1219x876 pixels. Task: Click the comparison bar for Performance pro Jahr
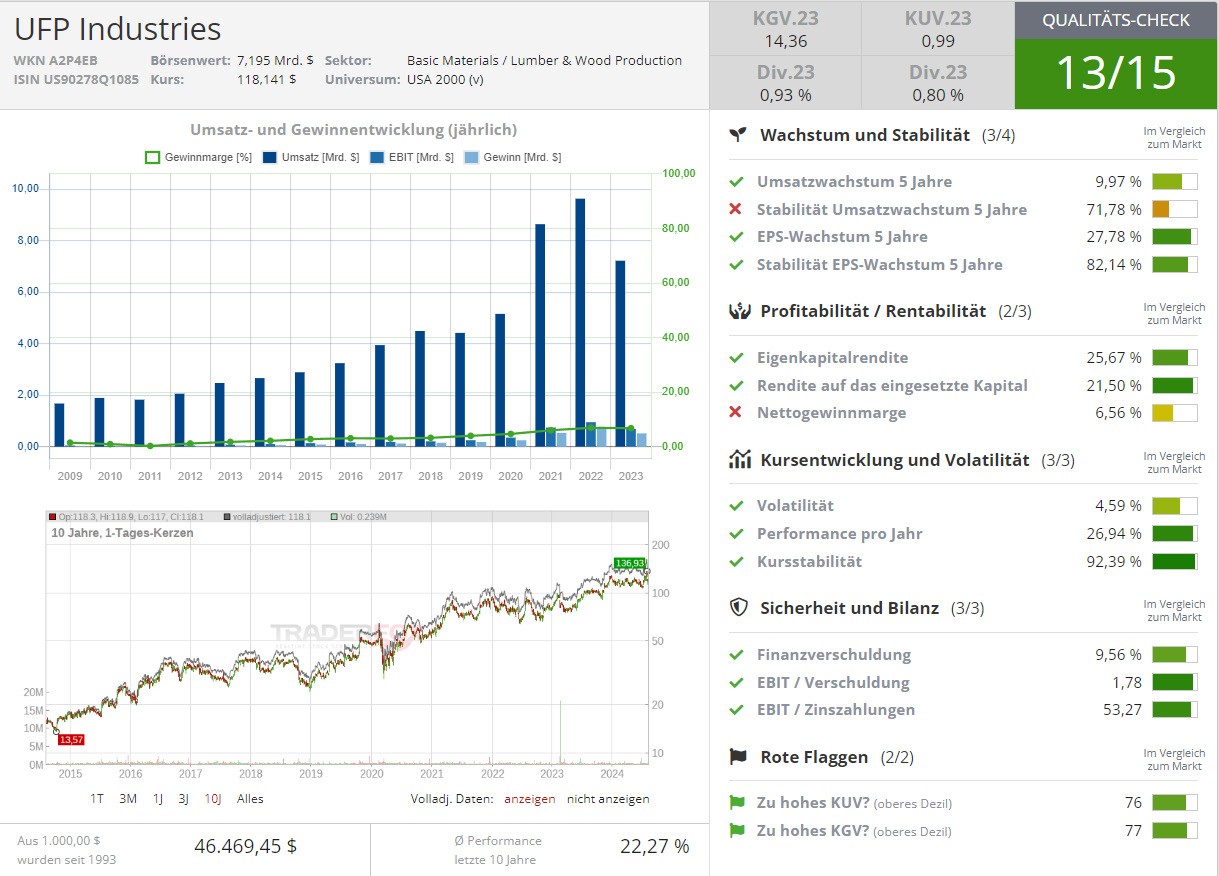[x=1174, y=534]
